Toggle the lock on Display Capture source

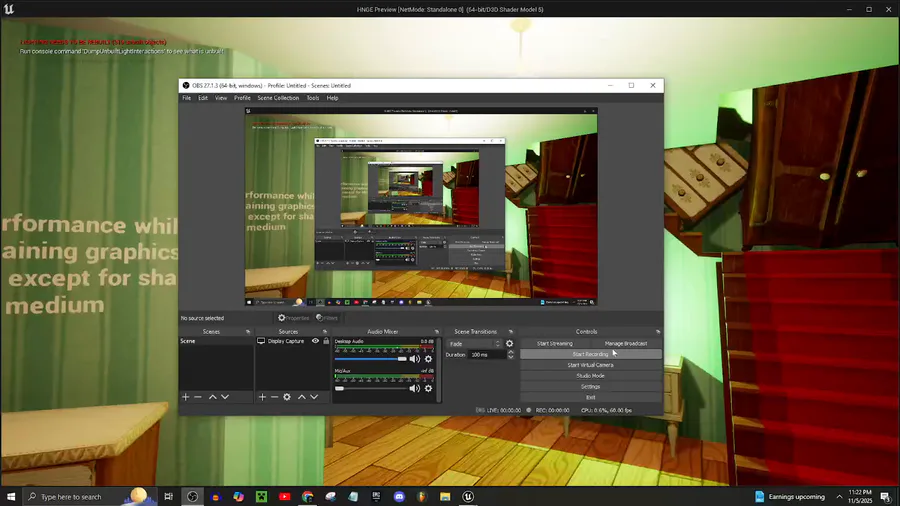pyautogui.click(x=326, y=341)
